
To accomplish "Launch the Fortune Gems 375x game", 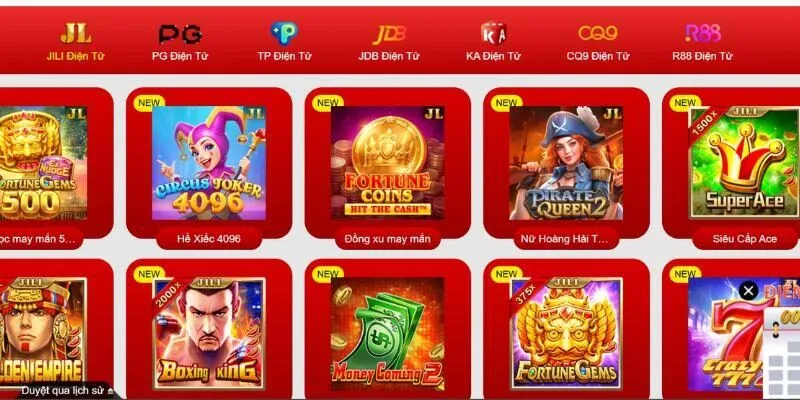I will pyautogui.click(x=566, y=334).
